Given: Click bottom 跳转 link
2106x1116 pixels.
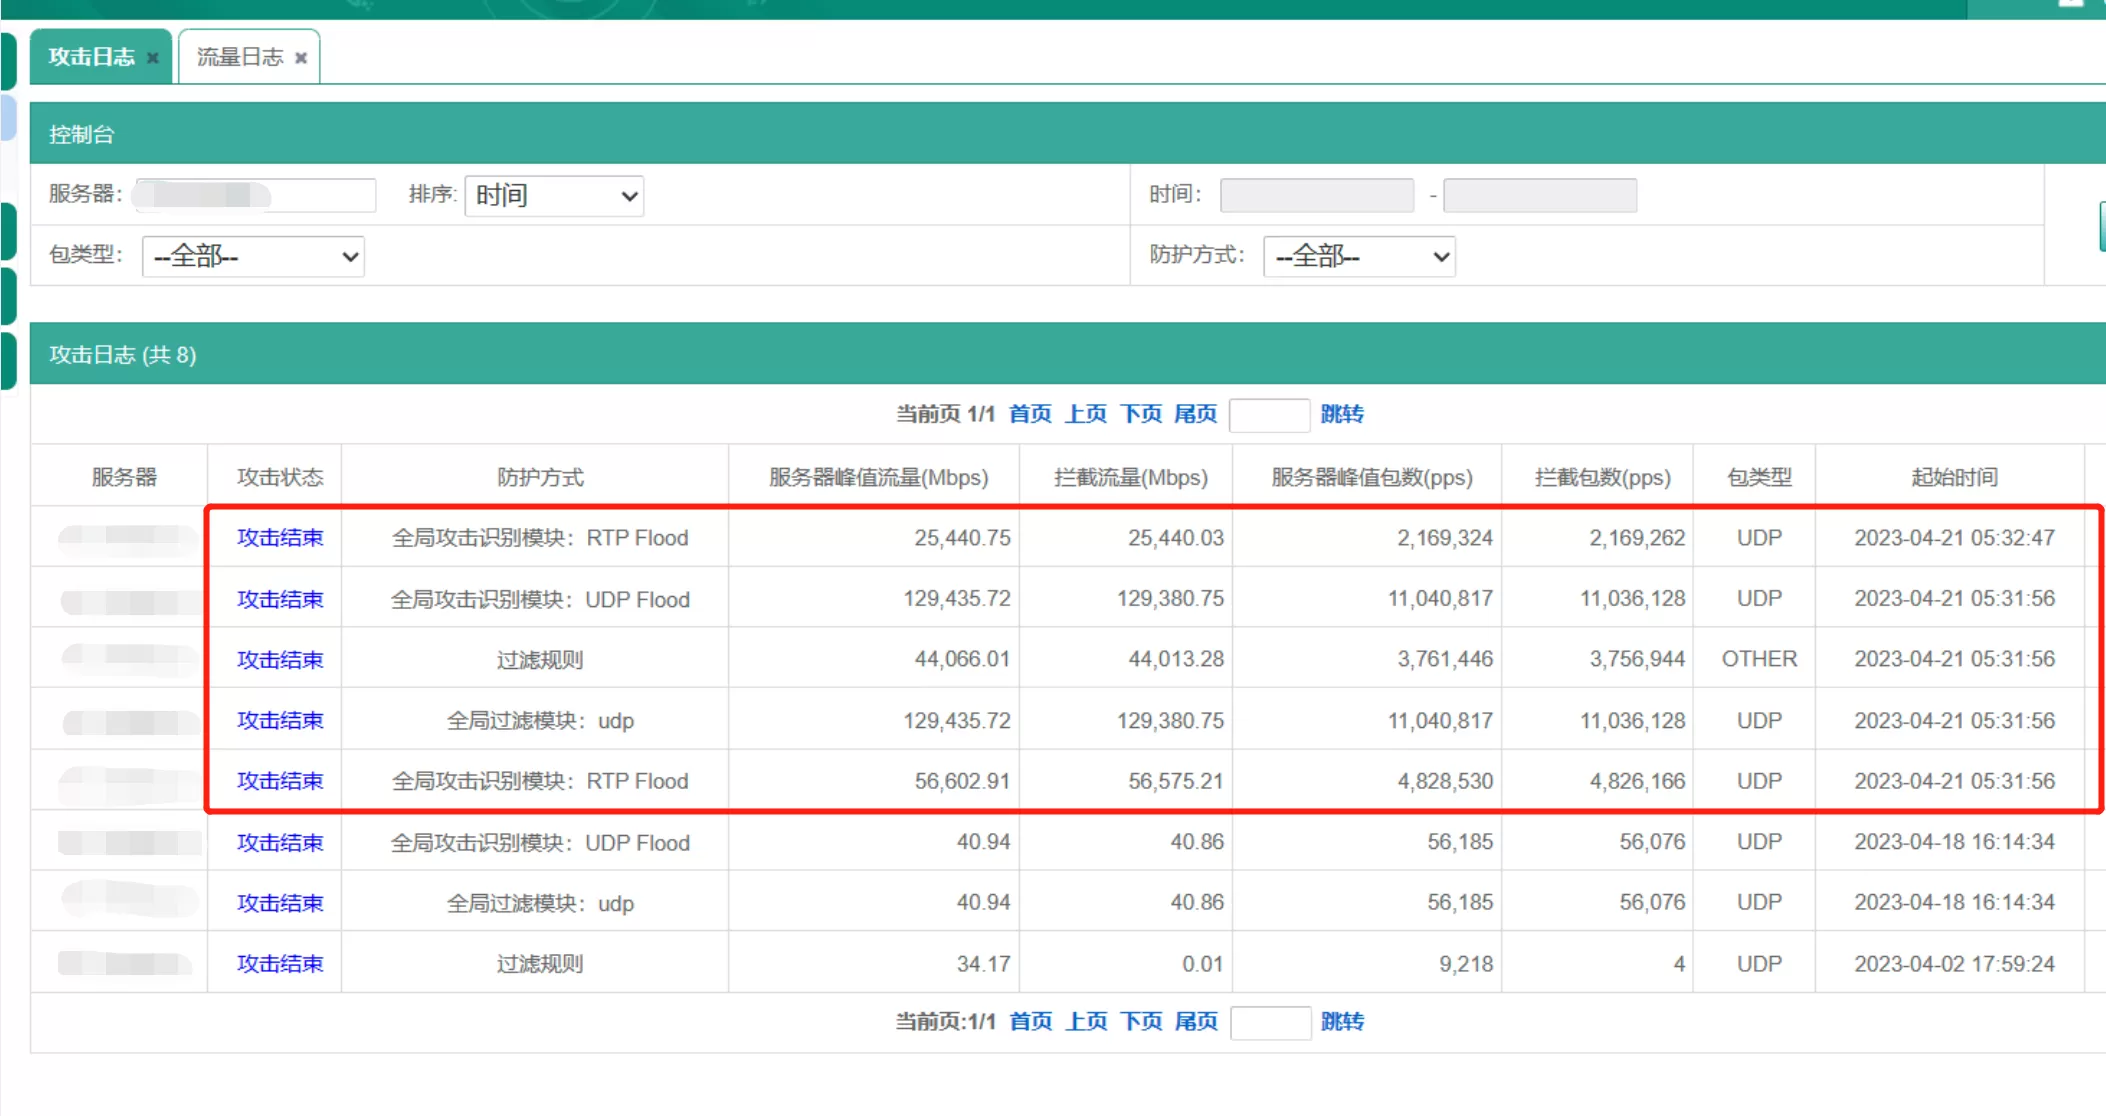Looking at the screenshot, I should click(x=1342, y=1021).
